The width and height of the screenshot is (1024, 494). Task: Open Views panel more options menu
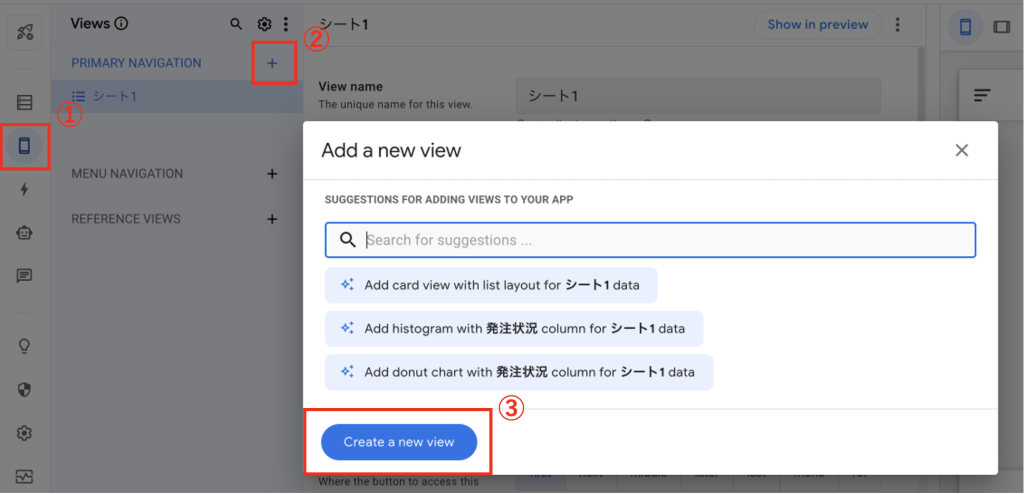[286, 24]
